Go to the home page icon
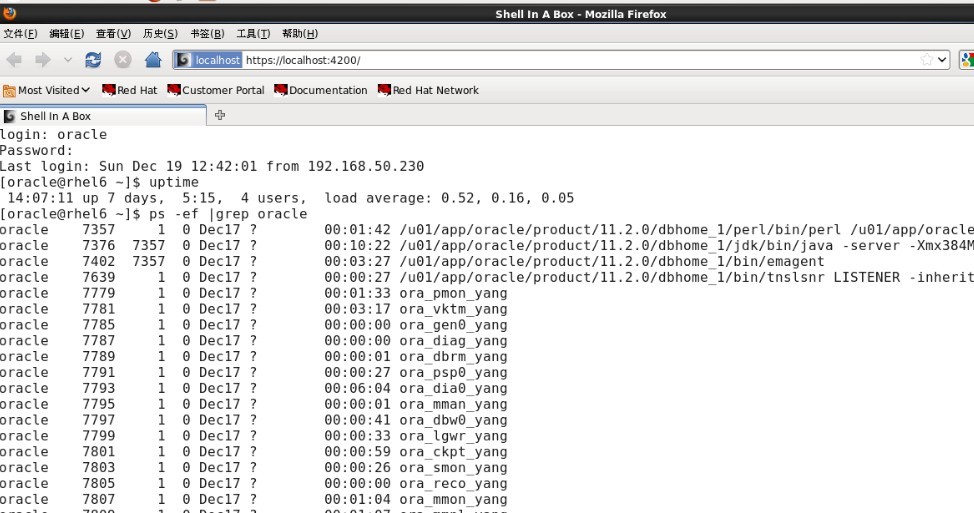 pyautogui.click(x=153, y=60)
